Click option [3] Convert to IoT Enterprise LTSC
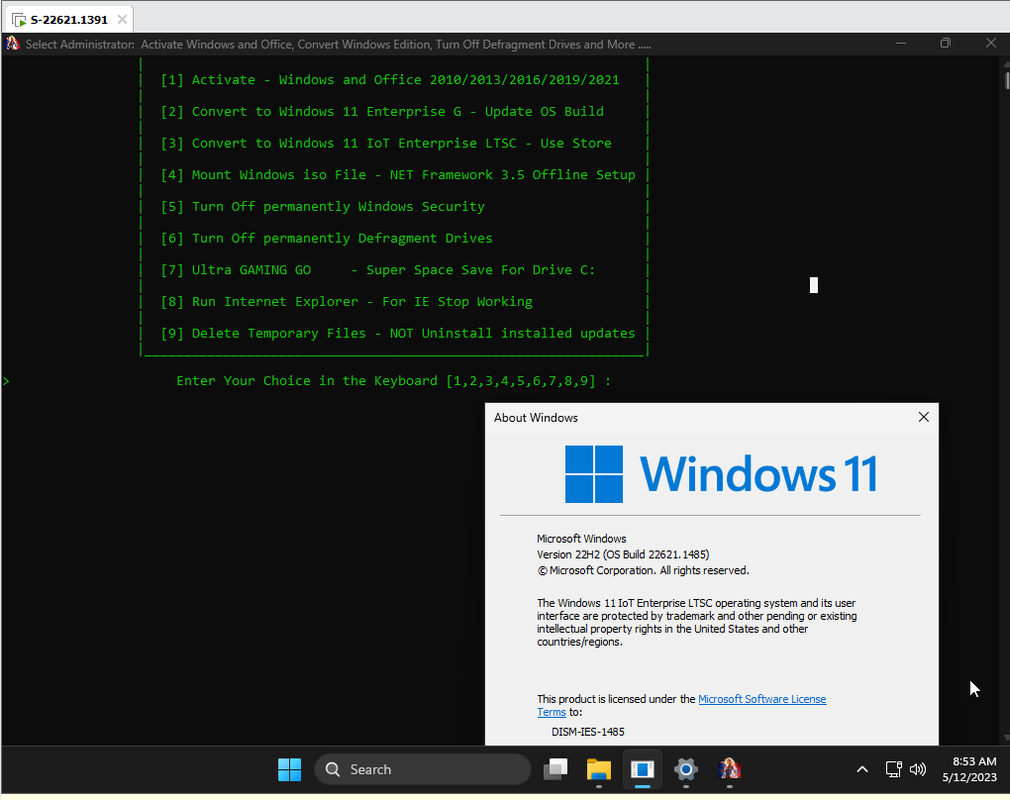1010x800 pixels. pos(386,143)
